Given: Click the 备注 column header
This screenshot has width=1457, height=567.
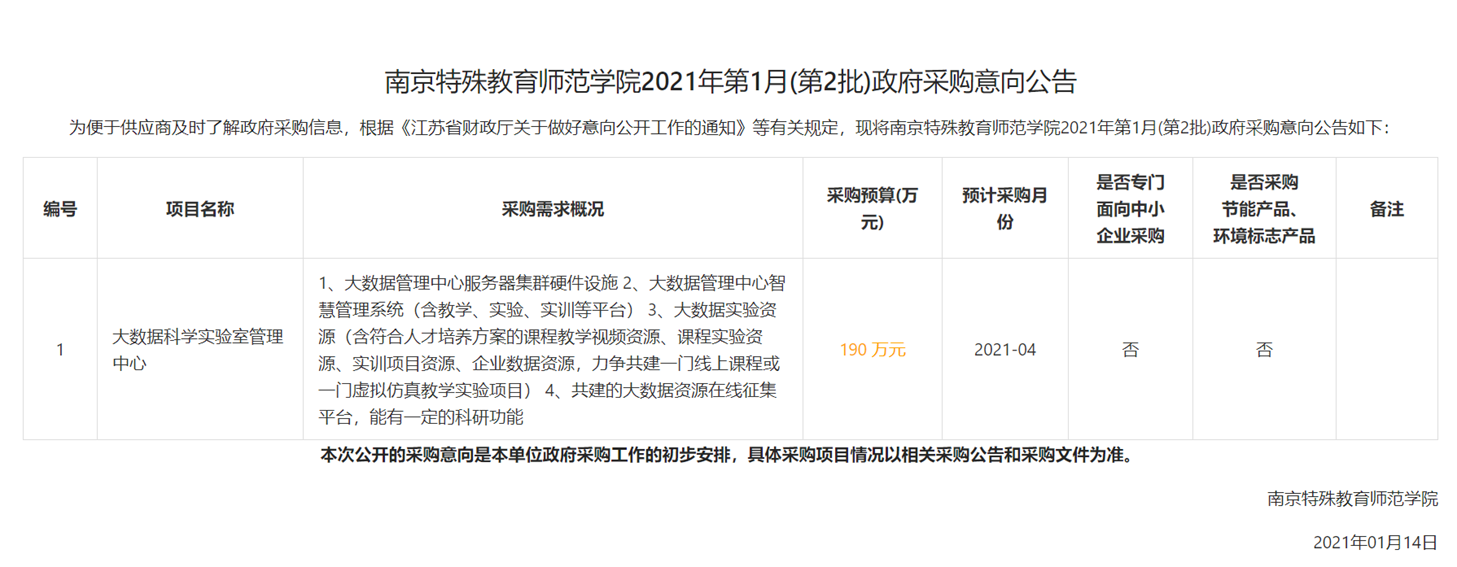Looking at the screenshot, I should 1386,209.
